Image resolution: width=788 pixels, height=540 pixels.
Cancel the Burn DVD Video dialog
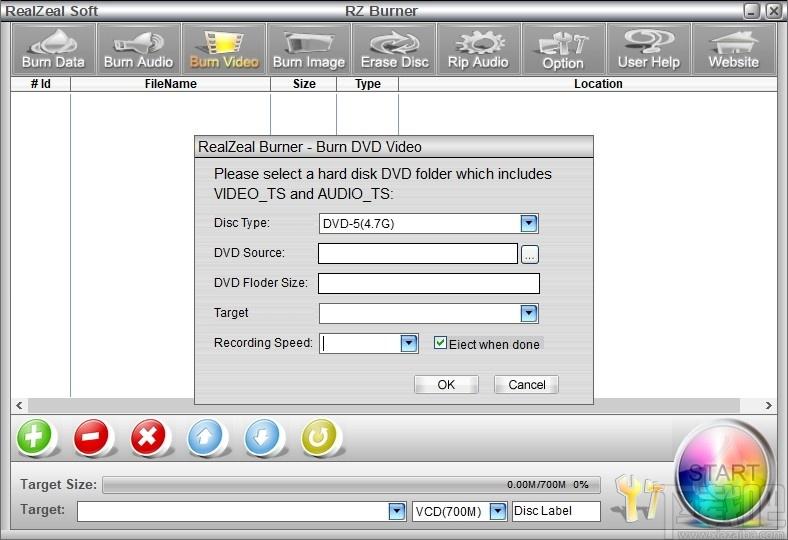[526, 385]
